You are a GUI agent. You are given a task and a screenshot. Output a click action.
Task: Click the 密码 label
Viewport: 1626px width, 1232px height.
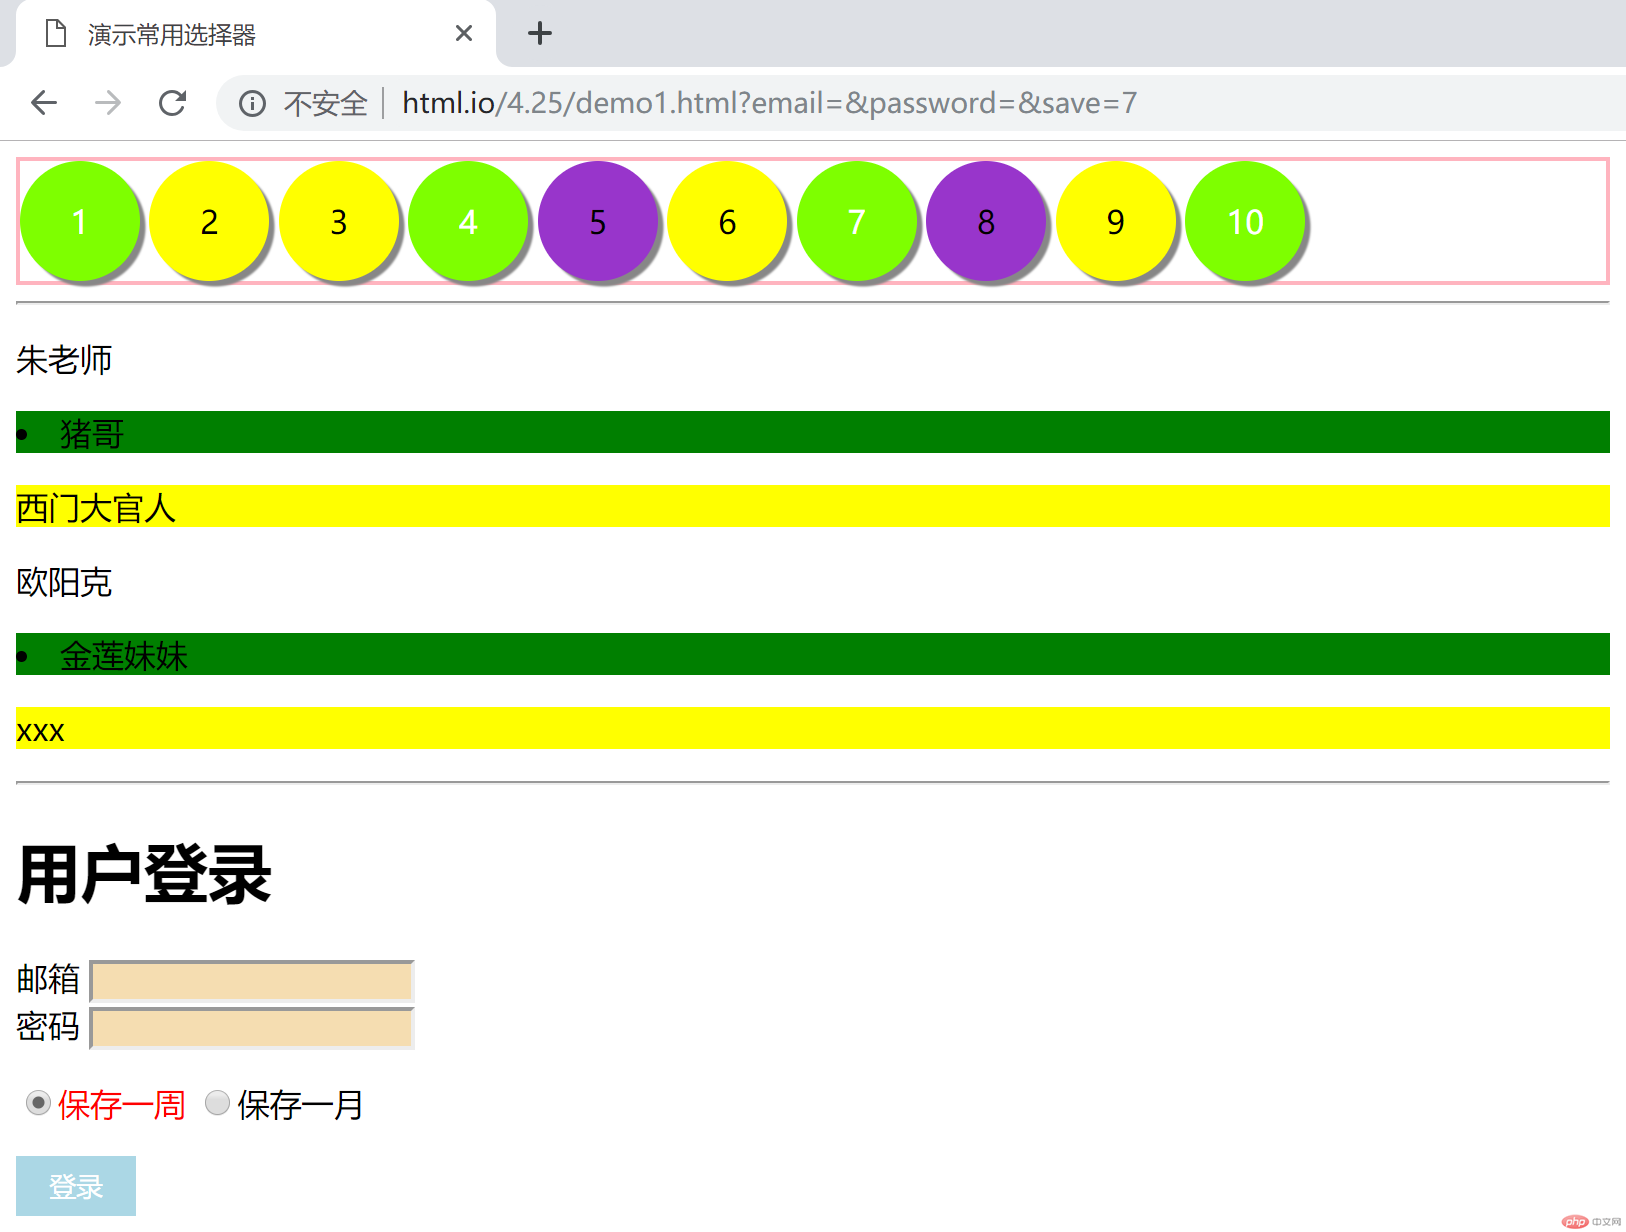[48, 1026]
